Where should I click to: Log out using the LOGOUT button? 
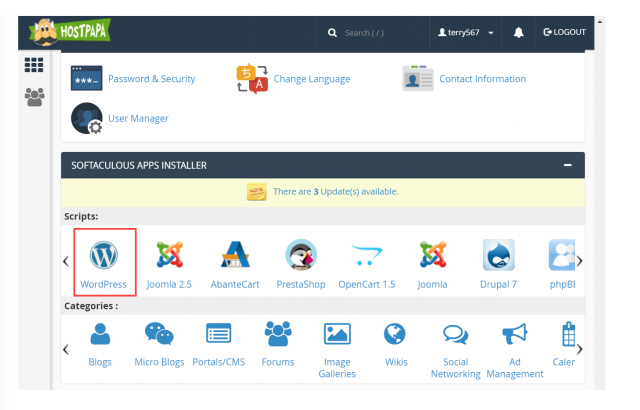point(564,32)
